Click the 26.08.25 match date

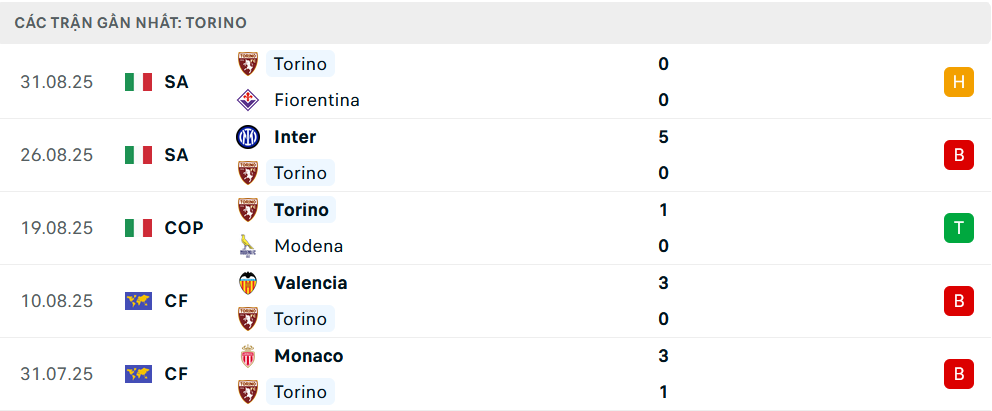click(57, 155)
